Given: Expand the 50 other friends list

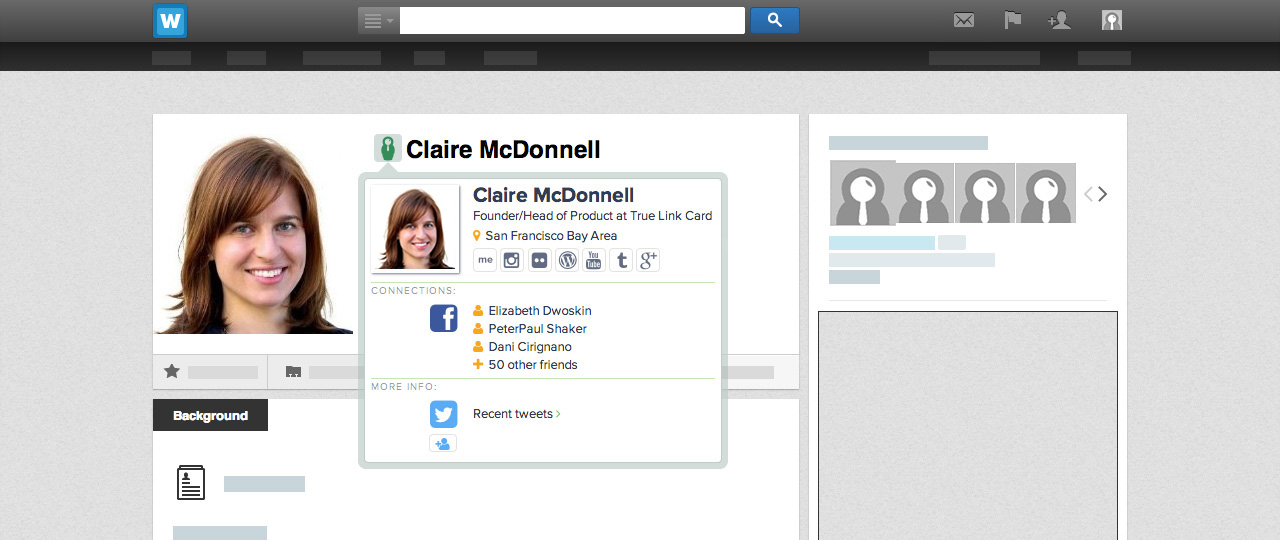Looking at the screenshot, I should pos(532,365).
